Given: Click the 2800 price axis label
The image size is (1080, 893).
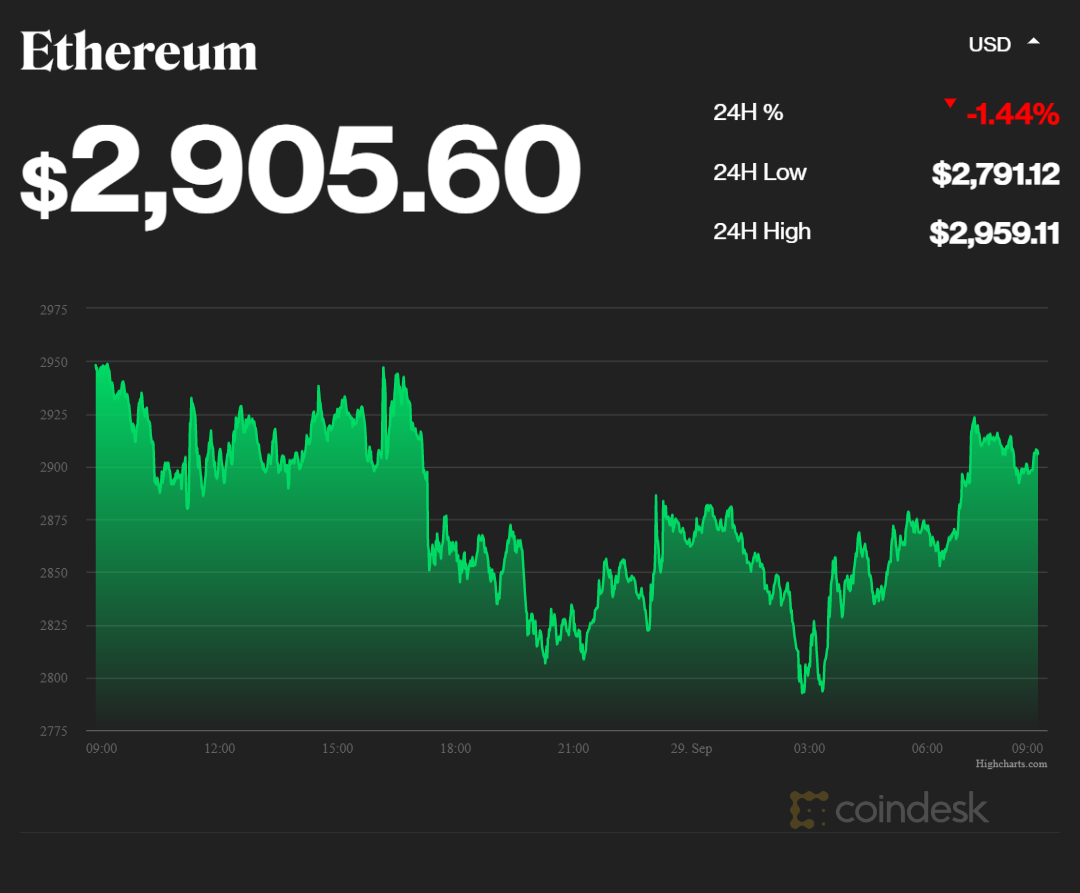Looking at the screenshot, I should 55,678.
